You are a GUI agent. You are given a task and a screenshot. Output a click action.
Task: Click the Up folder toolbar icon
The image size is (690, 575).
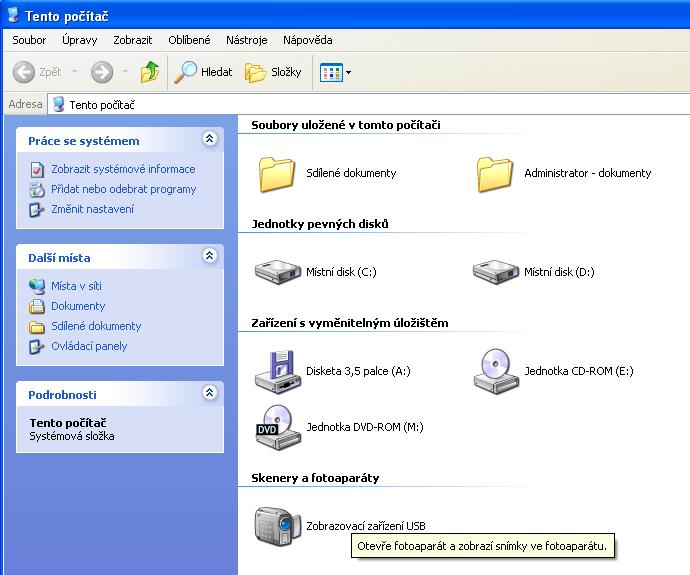coord(150,72)
